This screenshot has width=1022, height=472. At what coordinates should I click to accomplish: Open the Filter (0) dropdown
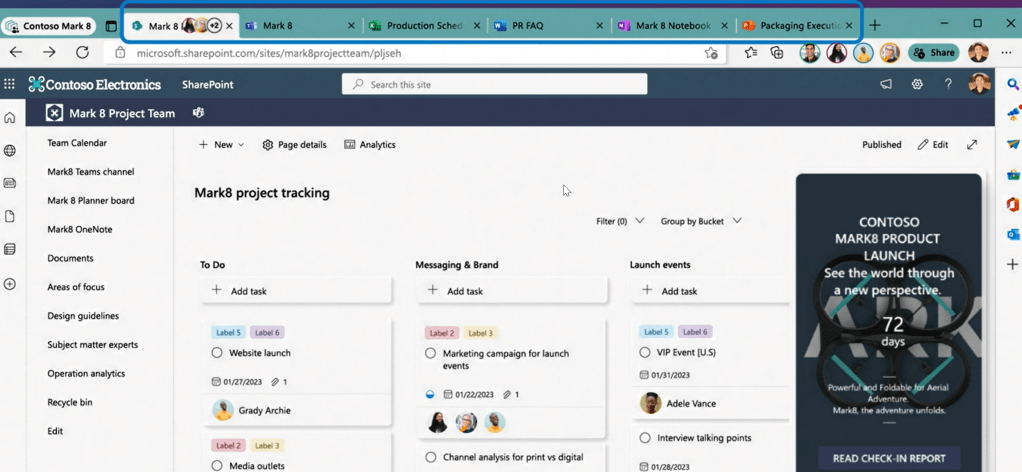tap(620, 221)
